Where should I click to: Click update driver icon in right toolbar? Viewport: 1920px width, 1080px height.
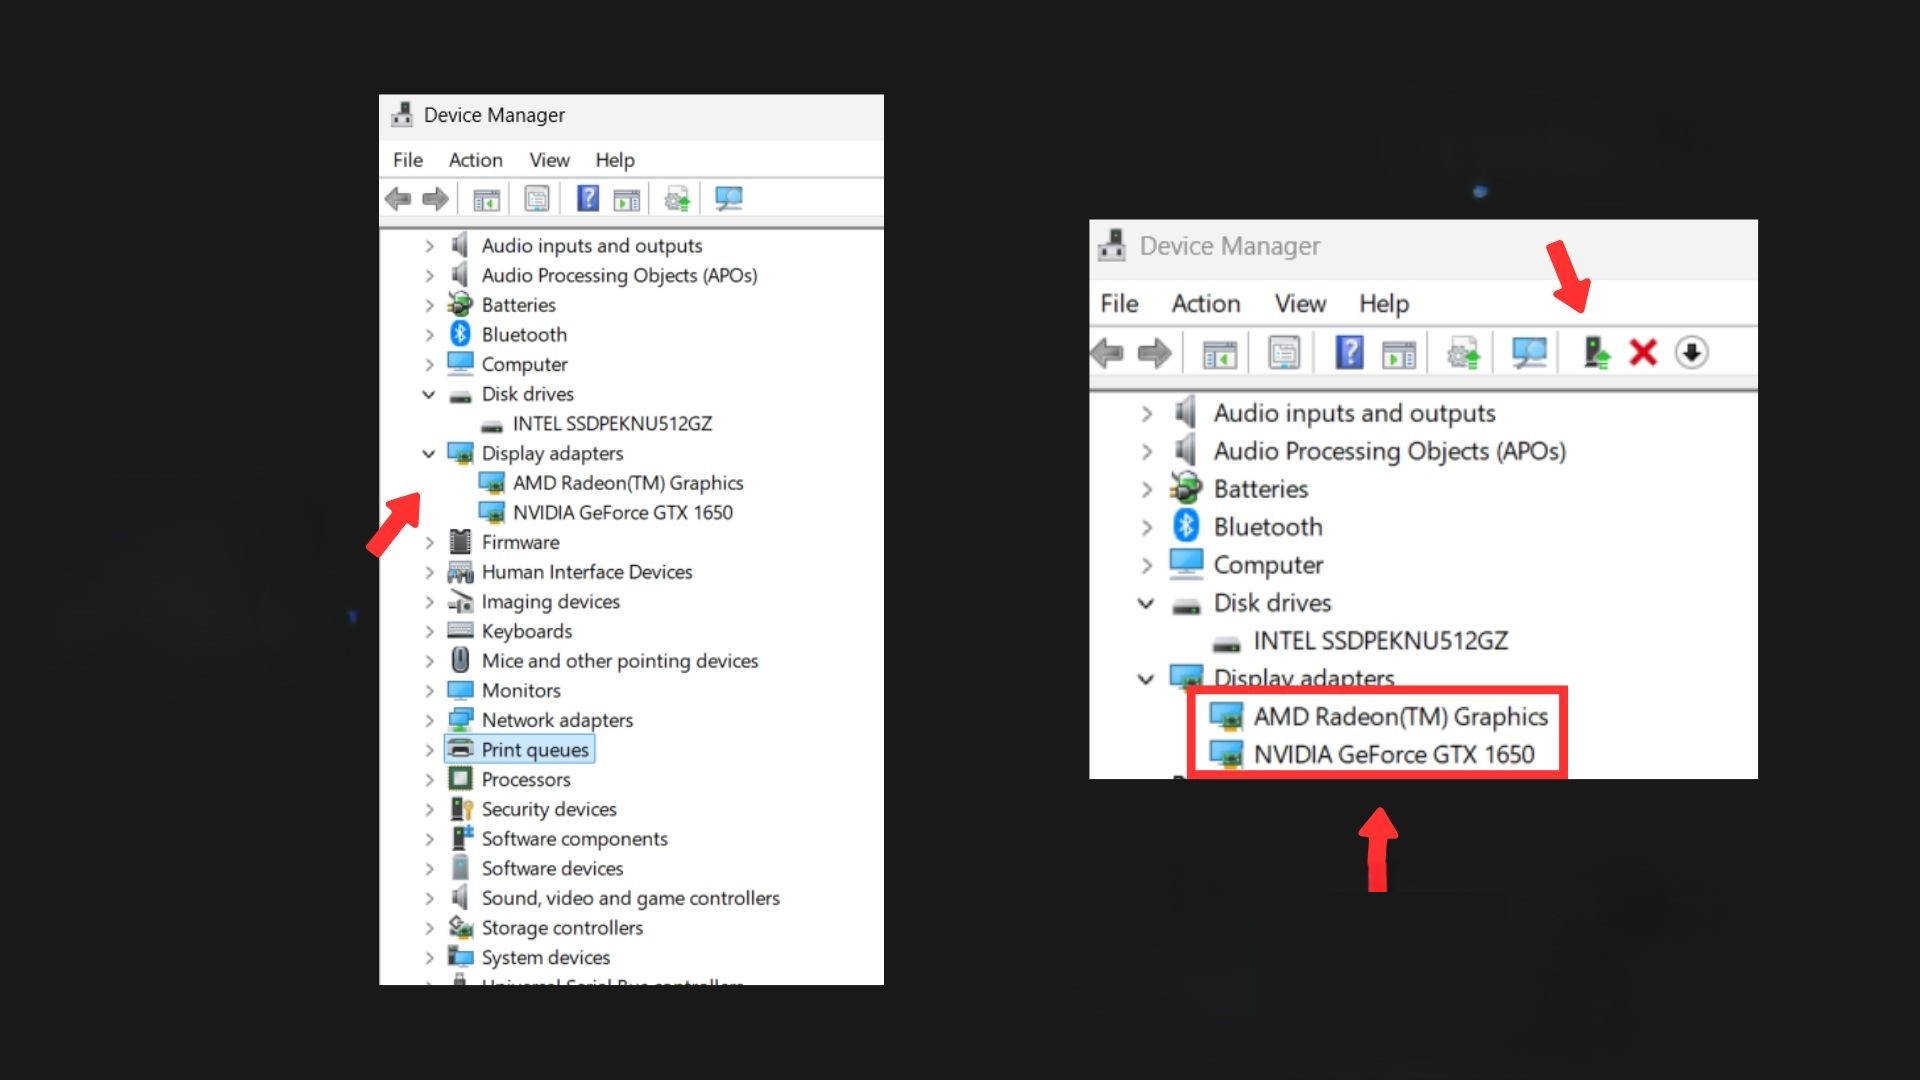click(1596, 352)
